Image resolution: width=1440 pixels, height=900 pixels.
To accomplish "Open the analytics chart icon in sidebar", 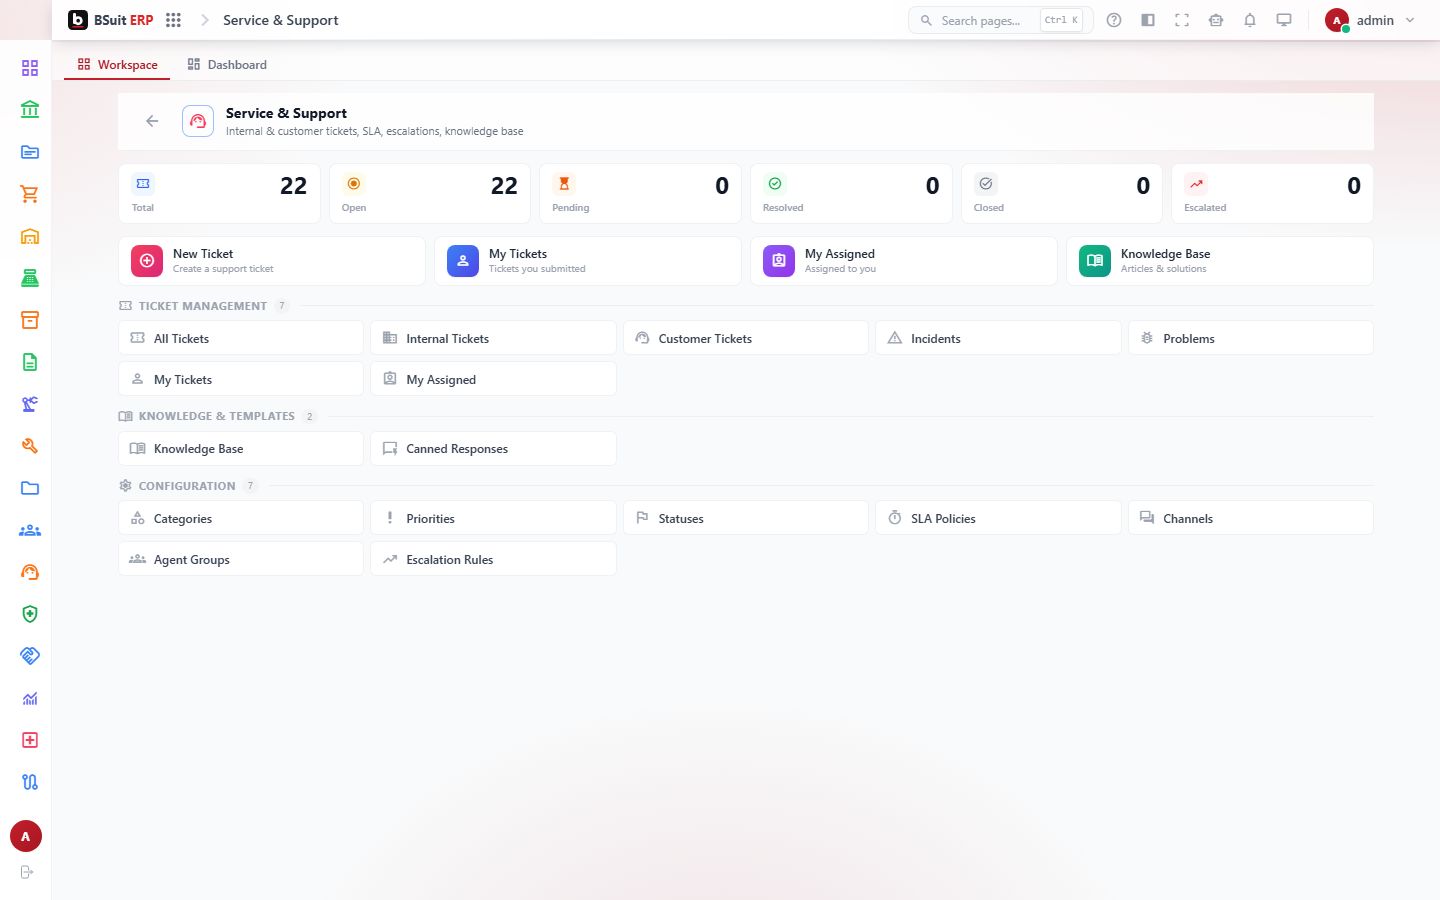I will (x=30, y=698).
